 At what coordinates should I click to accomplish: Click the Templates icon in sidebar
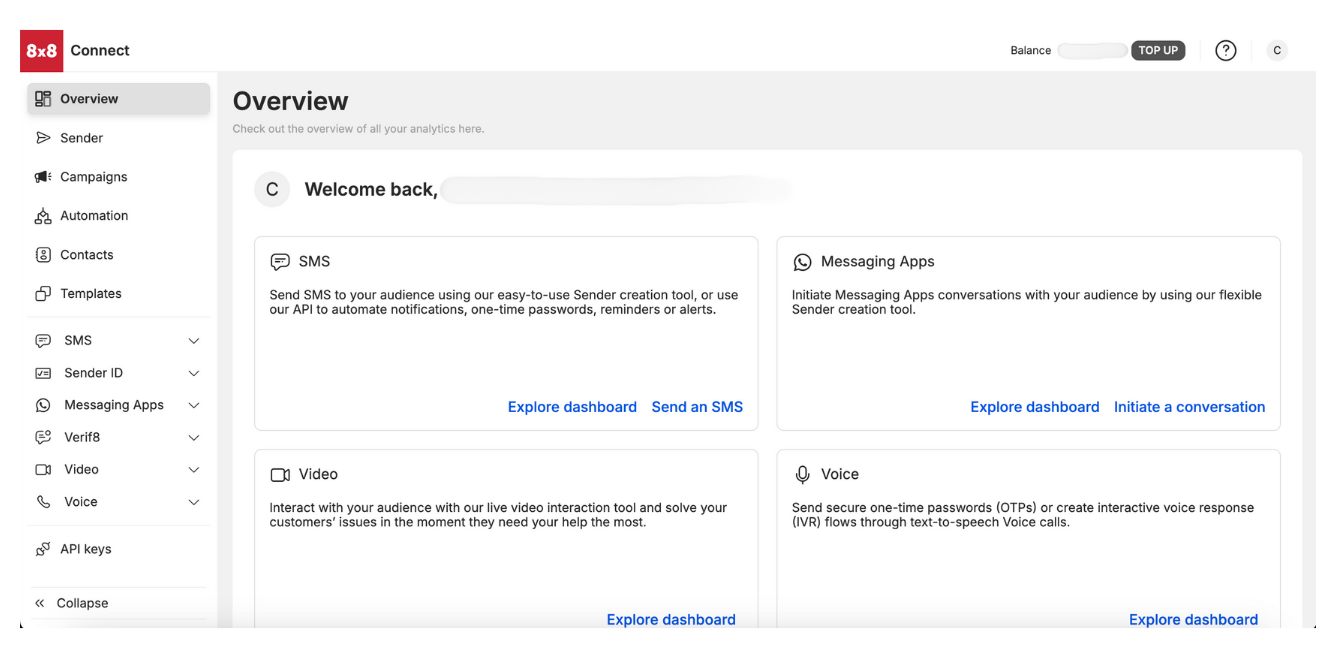point(43,294)
